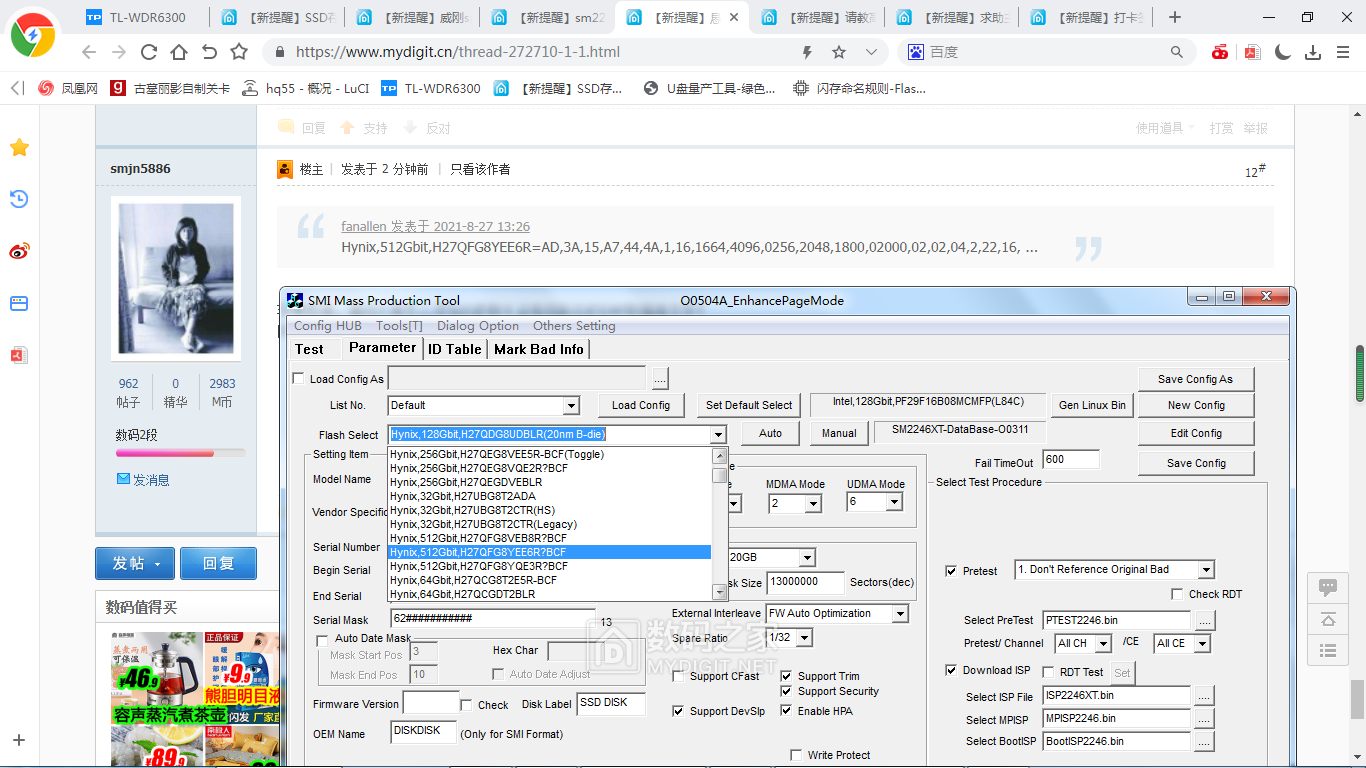
Task: Click the browser forward arrow
Action: tap(119, 52)
